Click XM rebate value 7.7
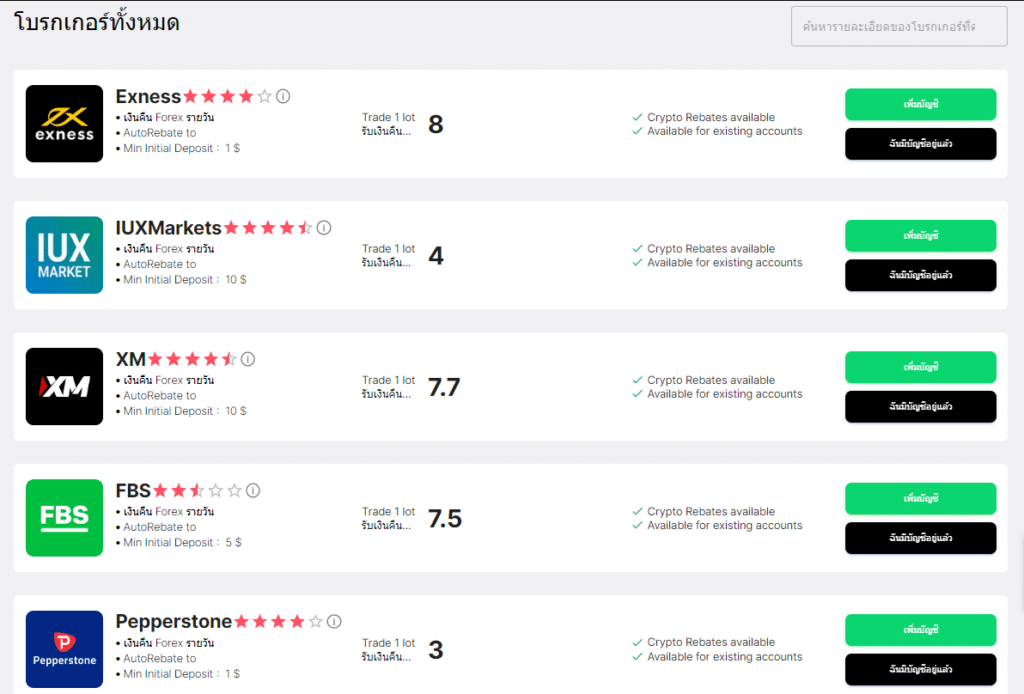 coord(444,387)
